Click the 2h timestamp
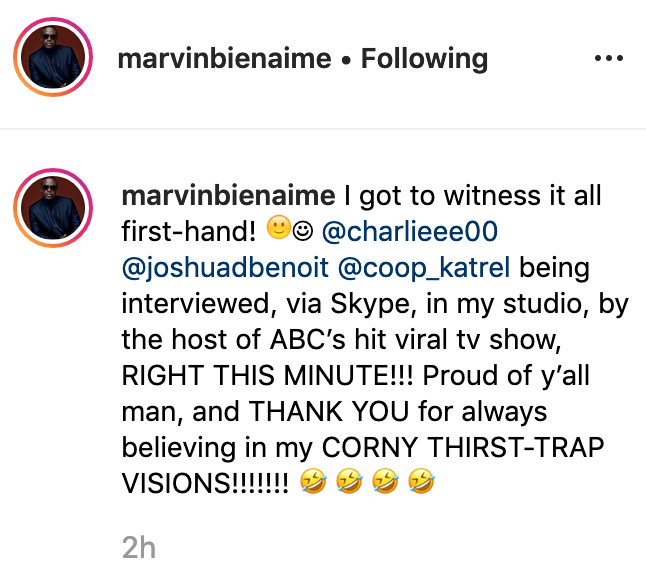The image size is (646, 582). point(139,548)
